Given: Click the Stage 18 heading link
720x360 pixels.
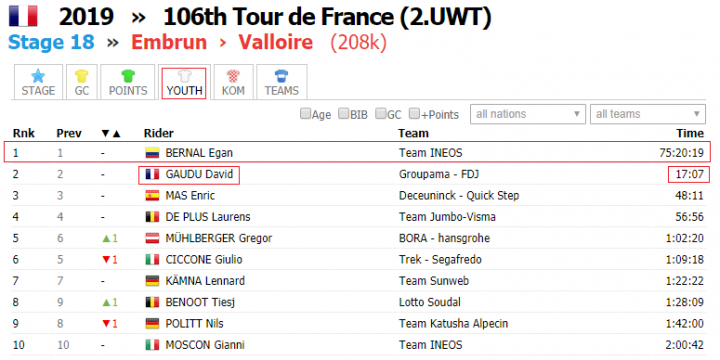Looking at the screenshot, I should [51, 42].
